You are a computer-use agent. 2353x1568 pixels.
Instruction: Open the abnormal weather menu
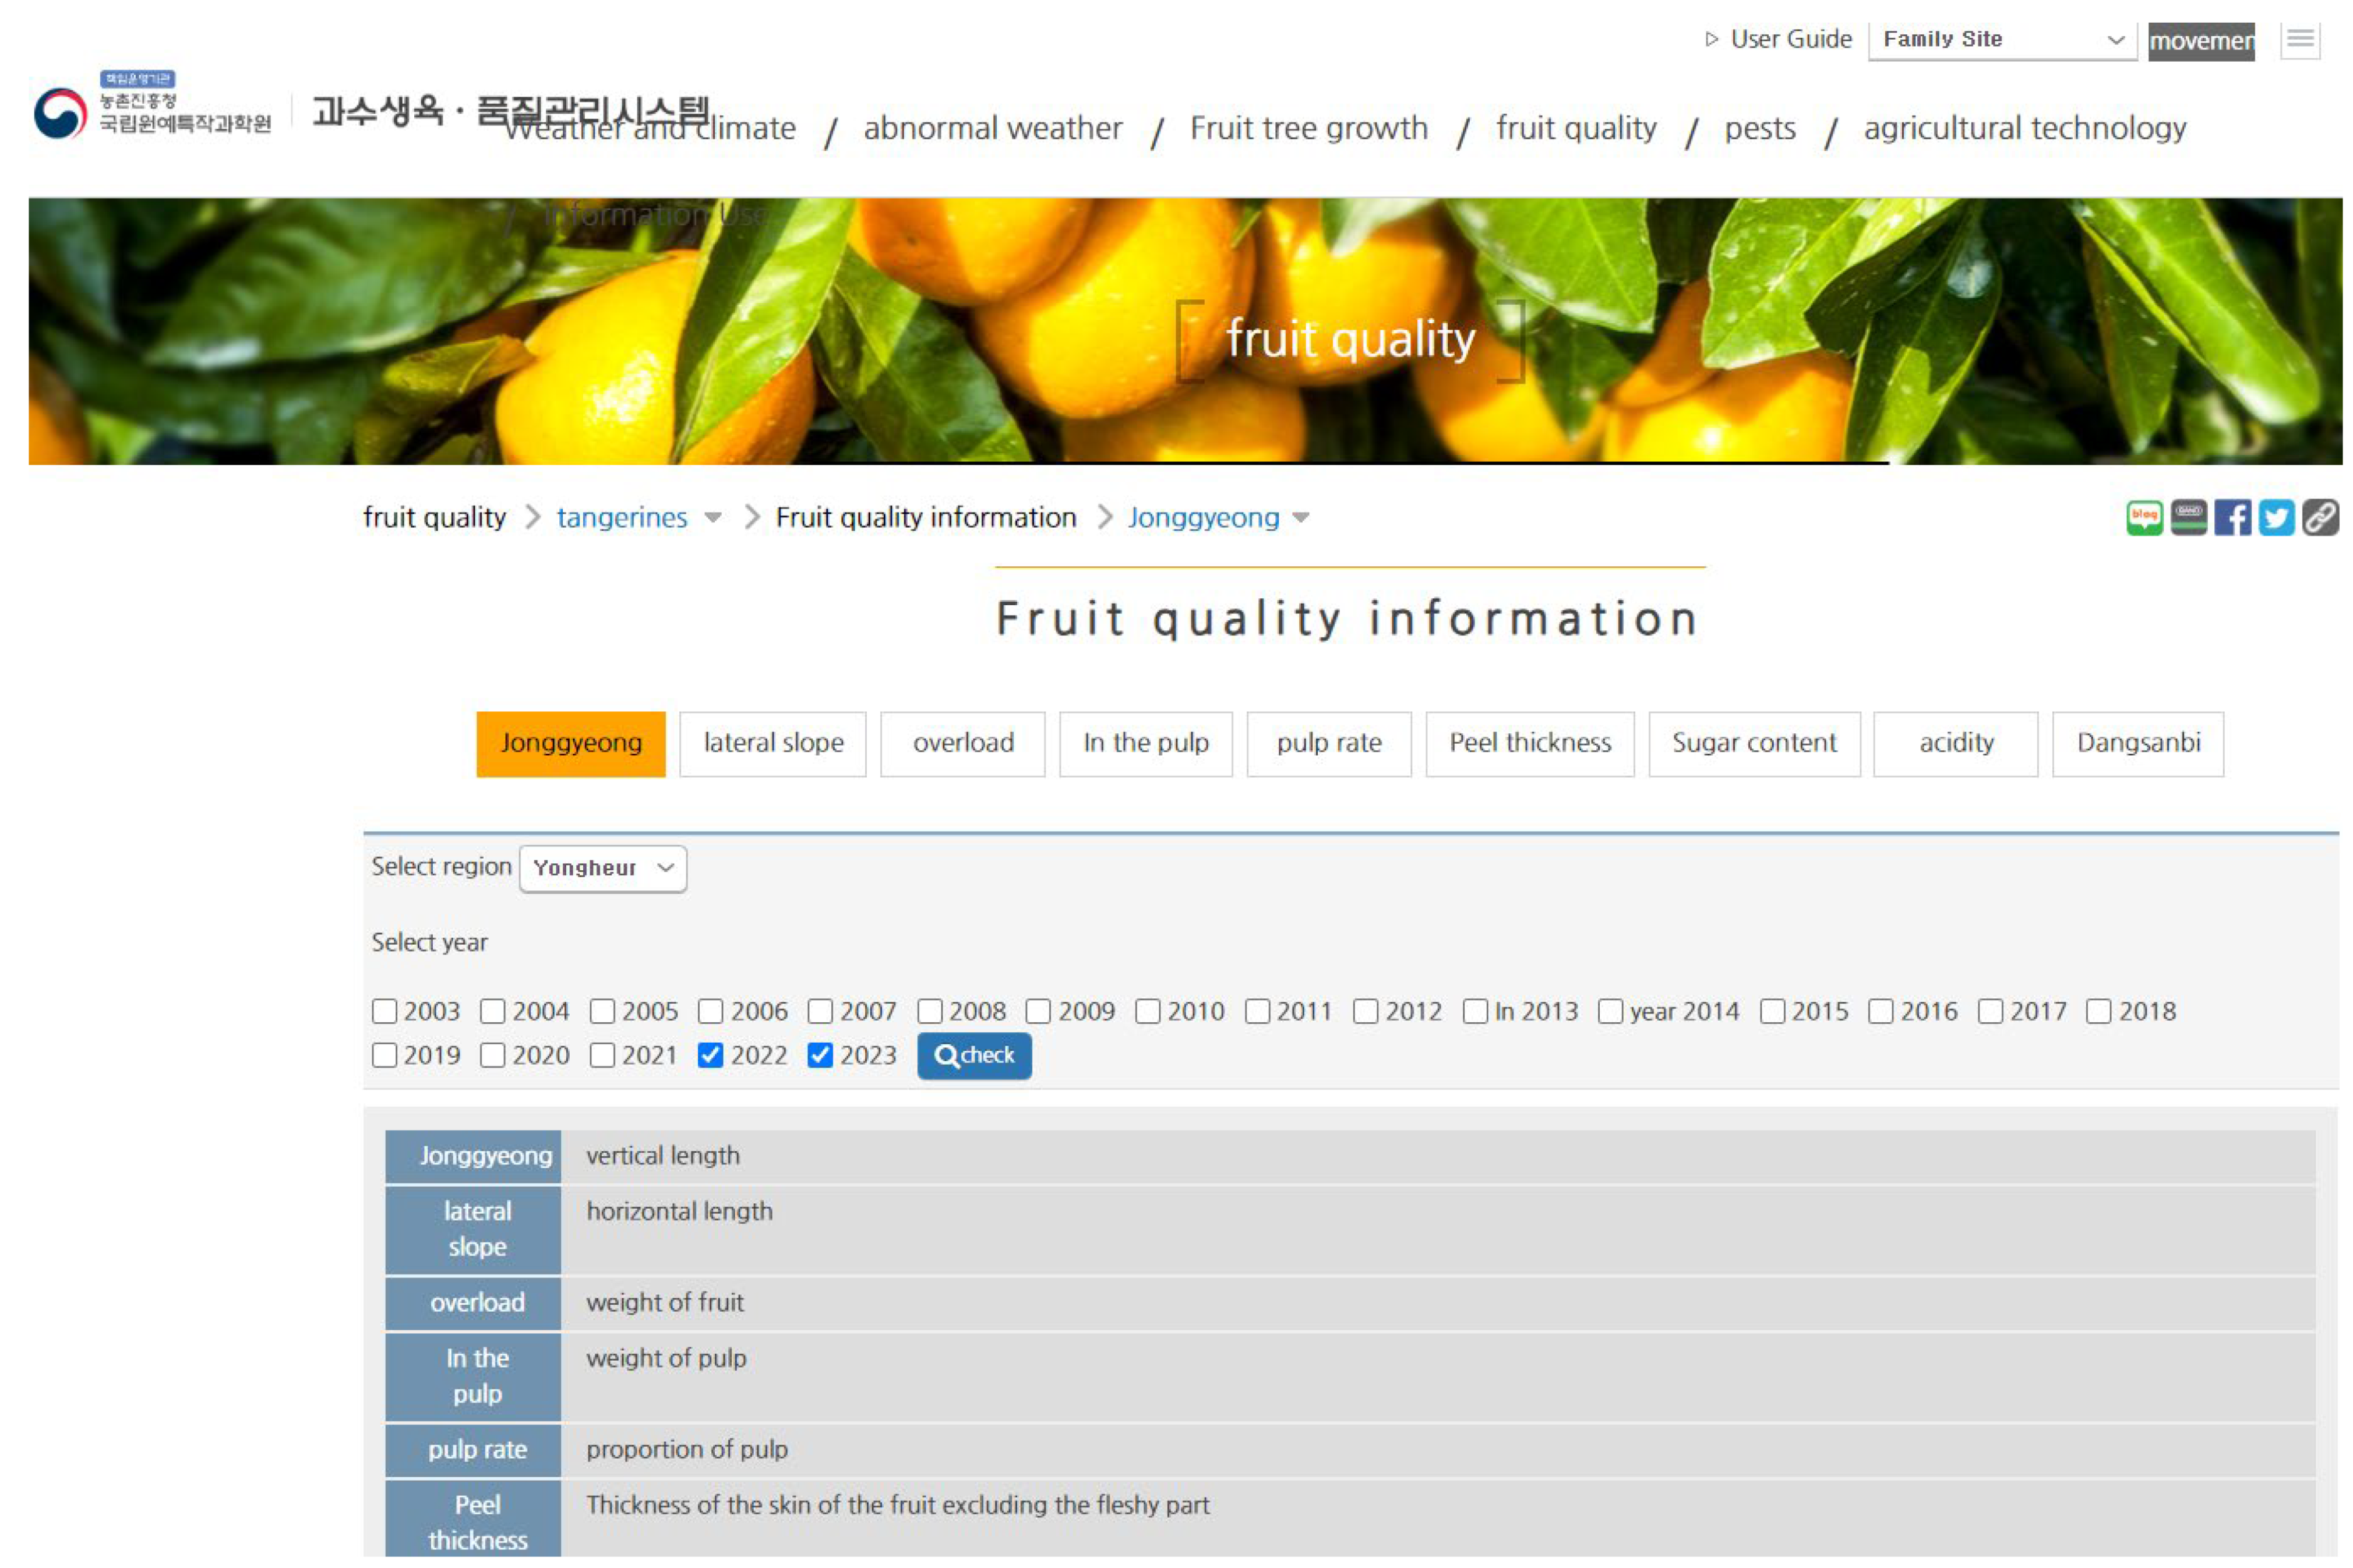[992, 128]
